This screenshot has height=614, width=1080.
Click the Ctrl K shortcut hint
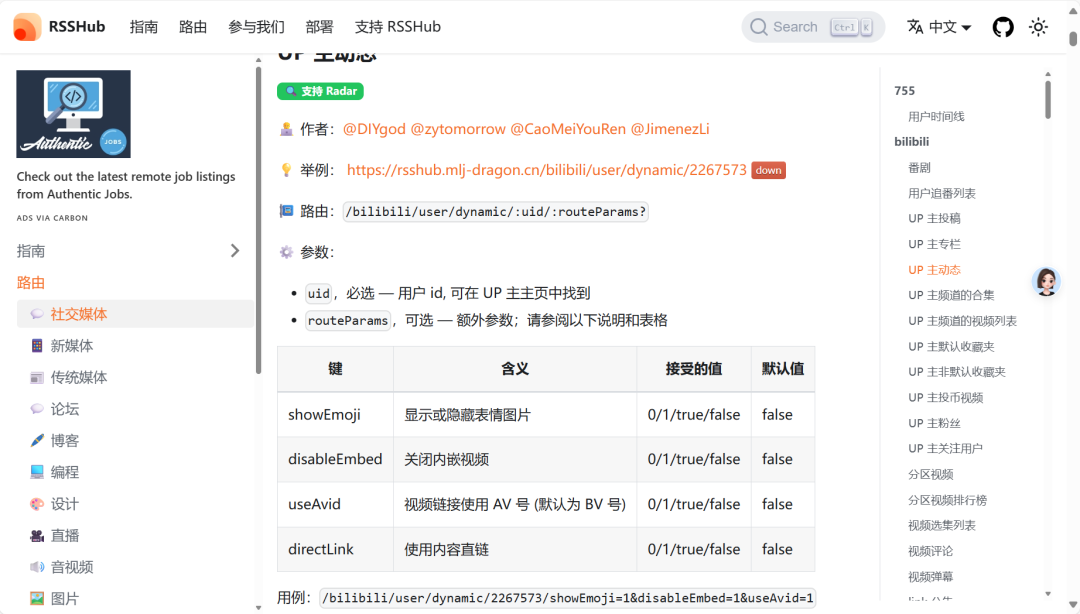pos(851,27)
